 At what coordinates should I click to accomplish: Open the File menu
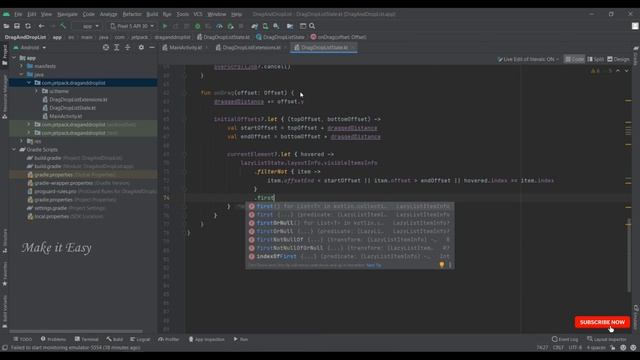coord(18,14)
